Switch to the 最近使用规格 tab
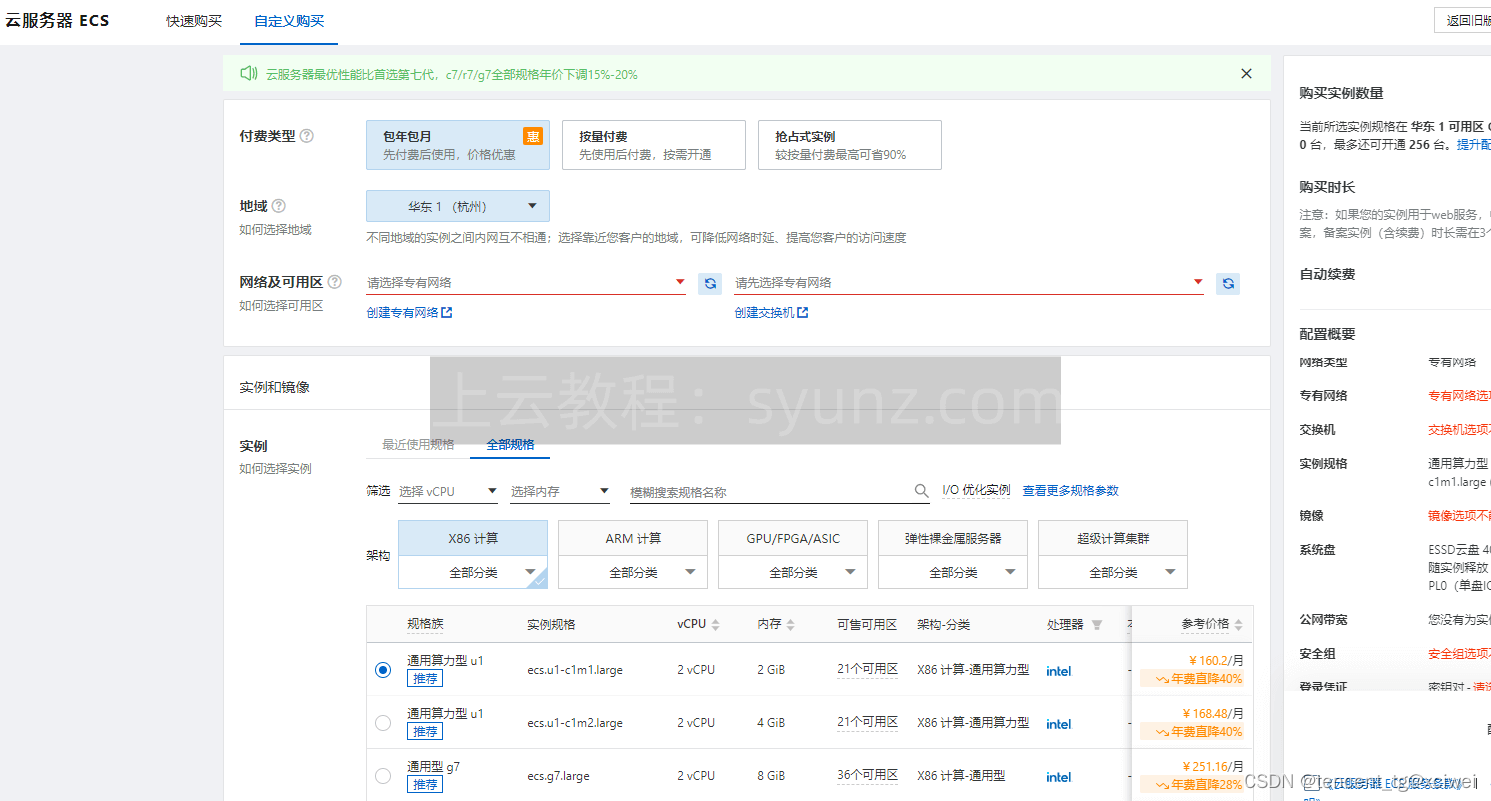 (x=418, y=444)
